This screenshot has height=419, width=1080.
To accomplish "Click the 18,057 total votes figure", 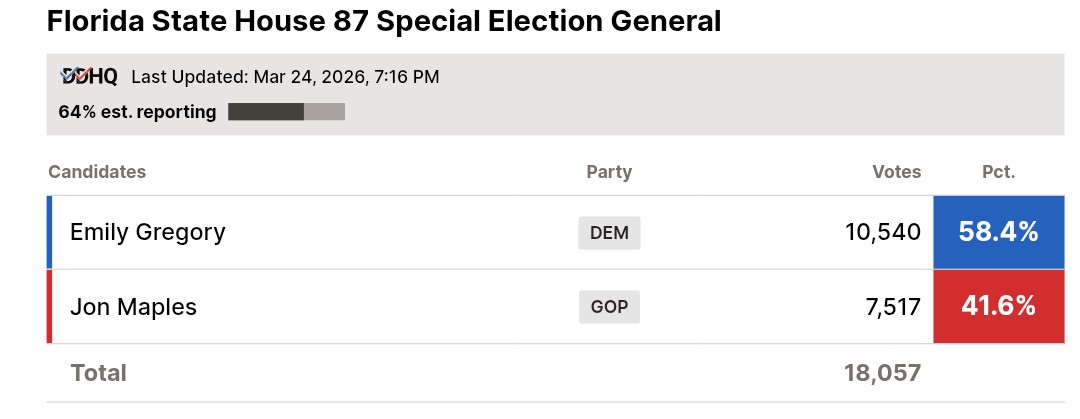I will pos(882,373).
